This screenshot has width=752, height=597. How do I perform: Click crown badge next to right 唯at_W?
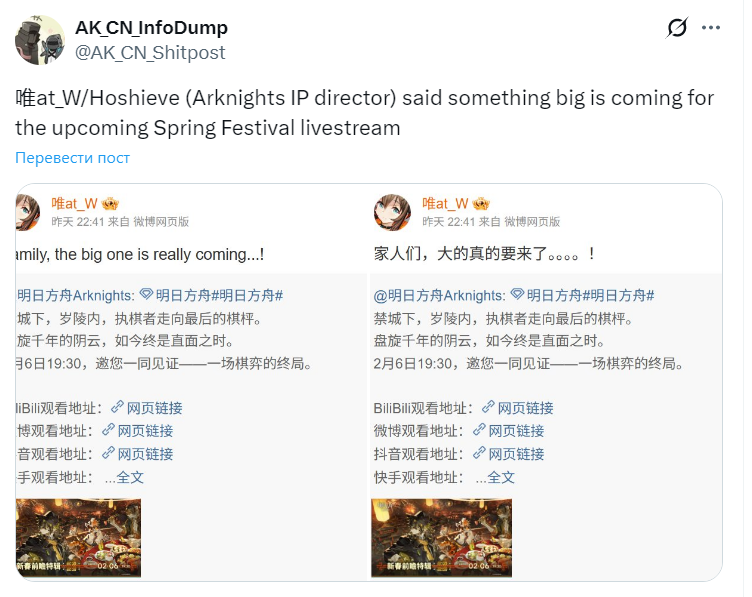481,204
